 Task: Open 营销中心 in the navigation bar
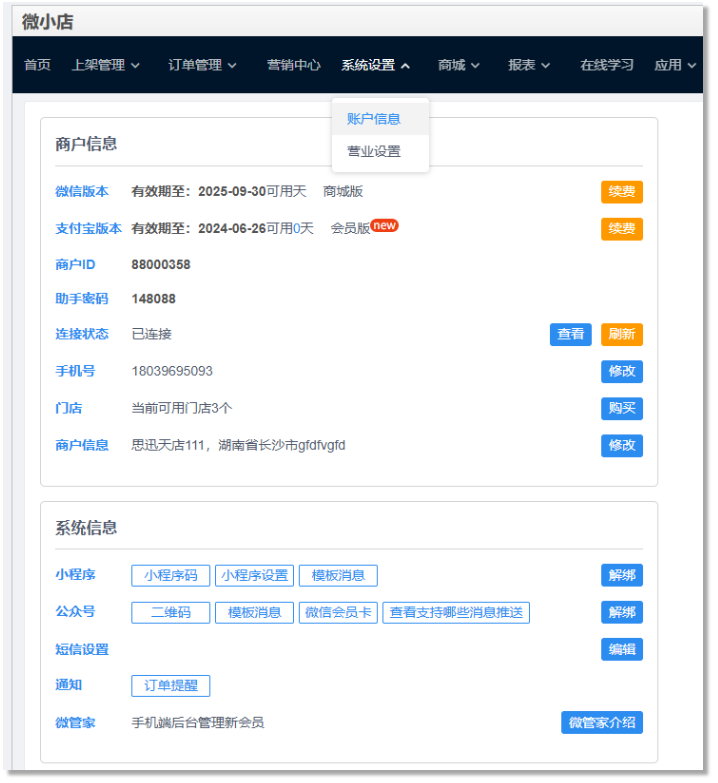[x=294, y=65]
